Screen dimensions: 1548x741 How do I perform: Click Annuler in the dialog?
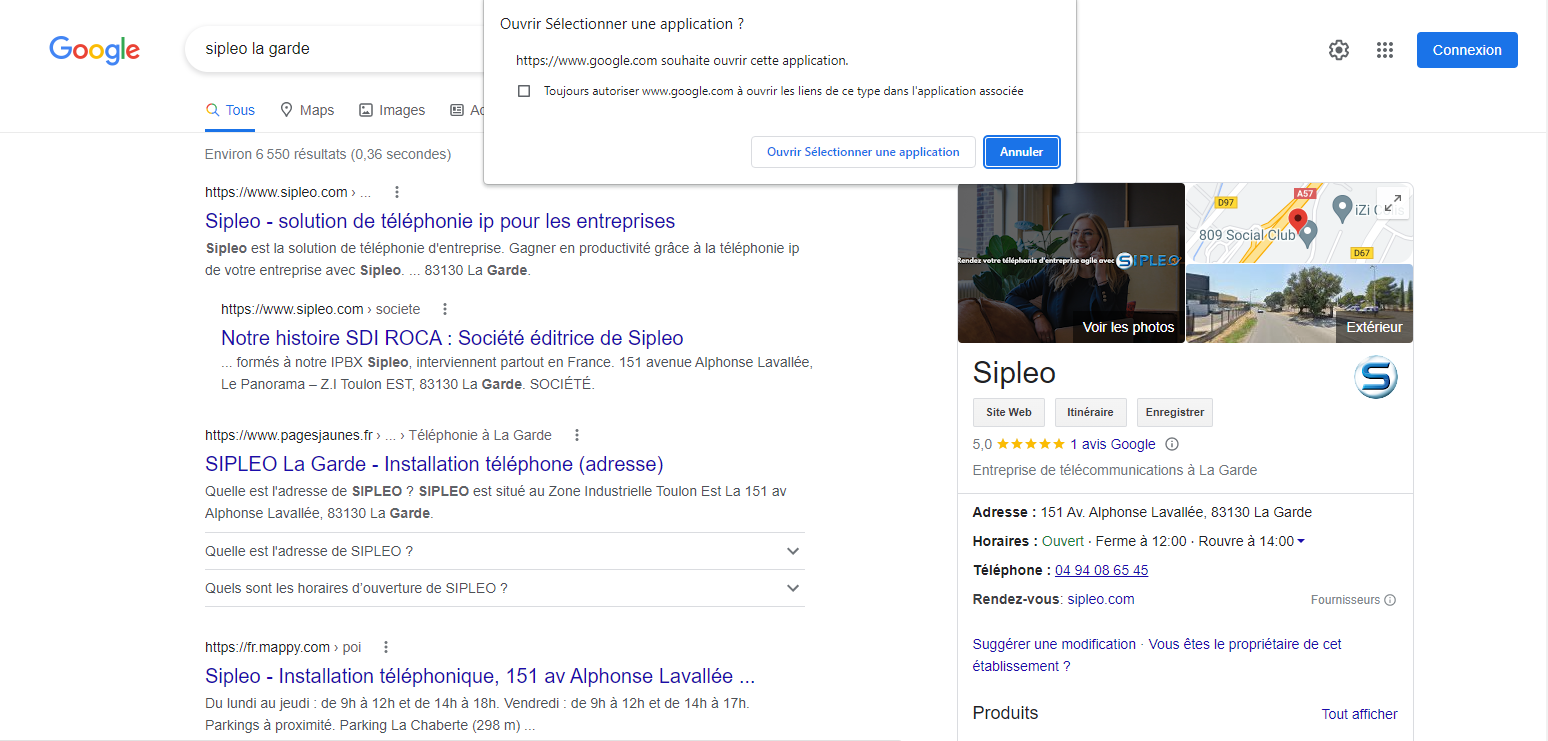point(1021,152)
